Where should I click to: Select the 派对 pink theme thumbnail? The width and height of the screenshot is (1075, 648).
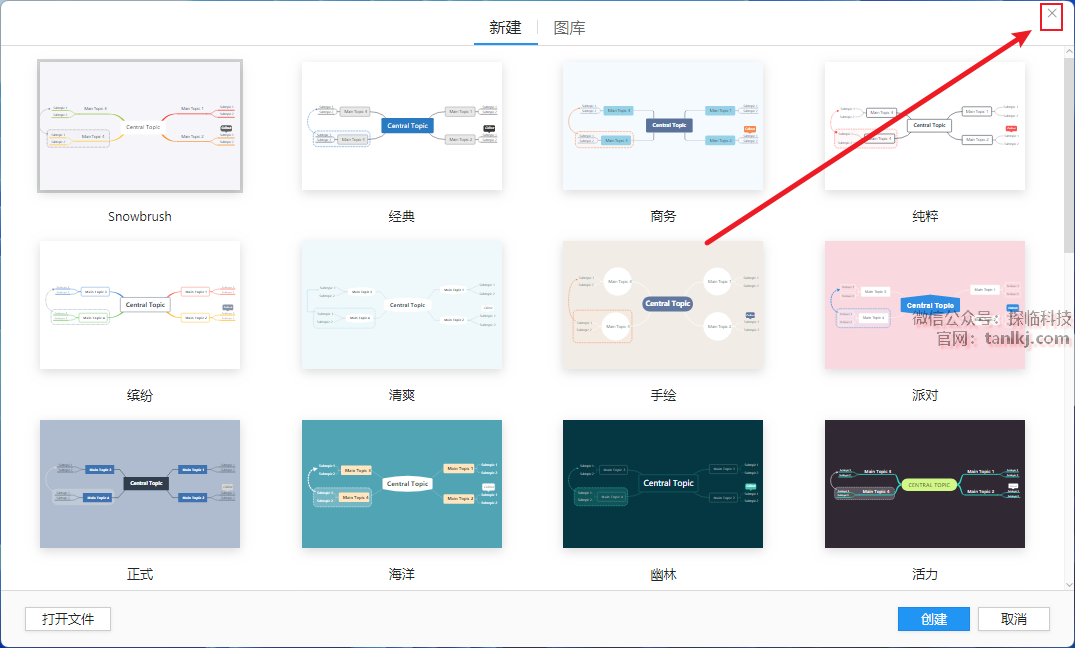click(x=925, y=305)
